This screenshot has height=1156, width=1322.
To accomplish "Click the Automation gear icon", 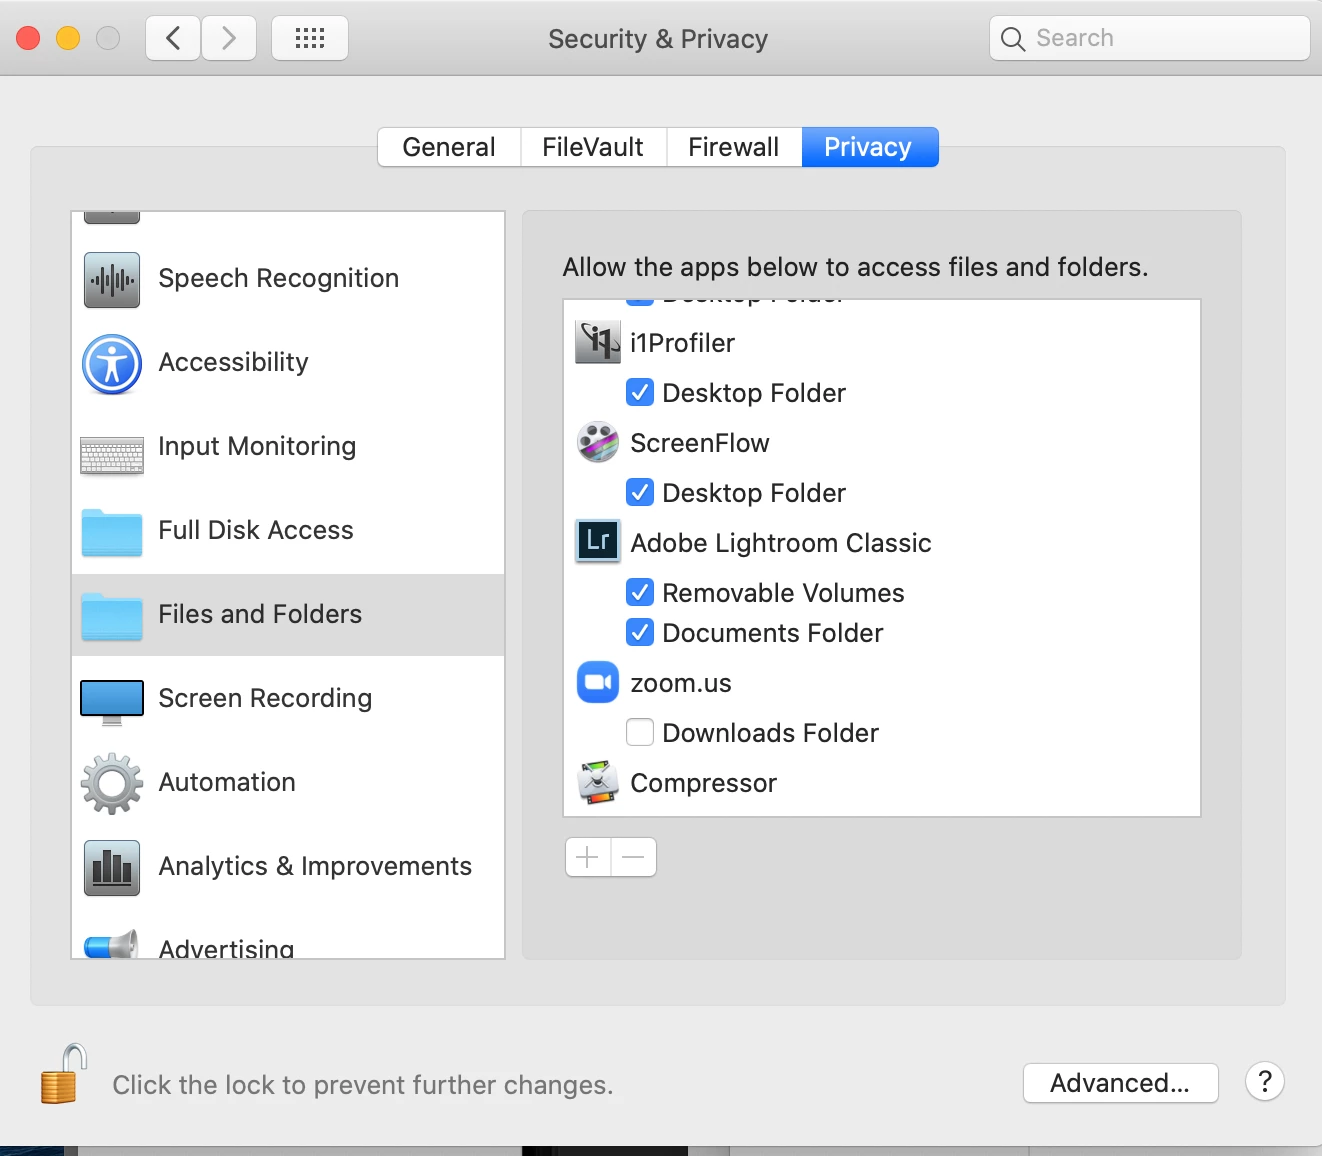I will [112, 784].
